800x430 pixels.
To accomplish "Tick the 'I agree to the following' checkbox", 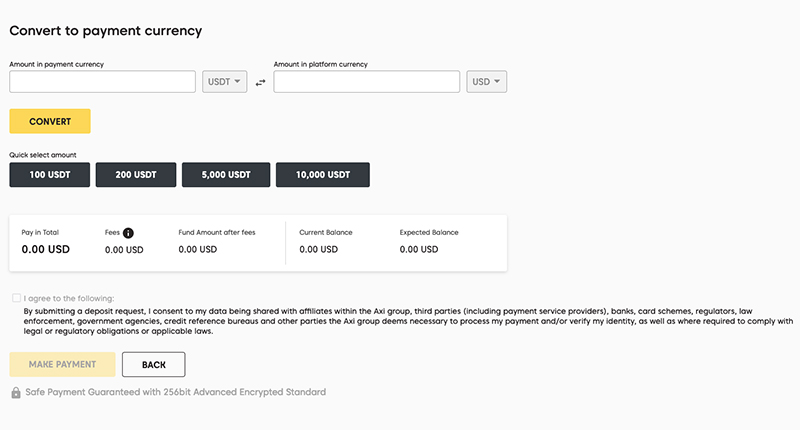I will (x=16, y=298).
